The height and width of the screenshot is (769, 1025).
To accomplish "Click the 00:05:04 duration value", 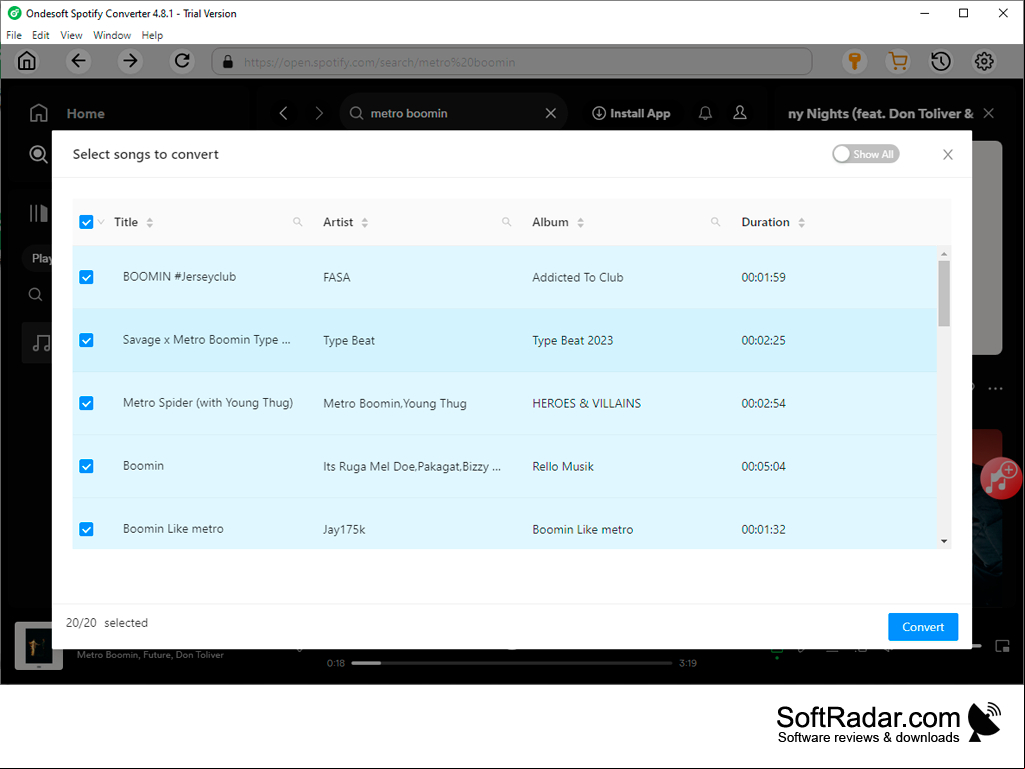I will (x=764, y=466).
